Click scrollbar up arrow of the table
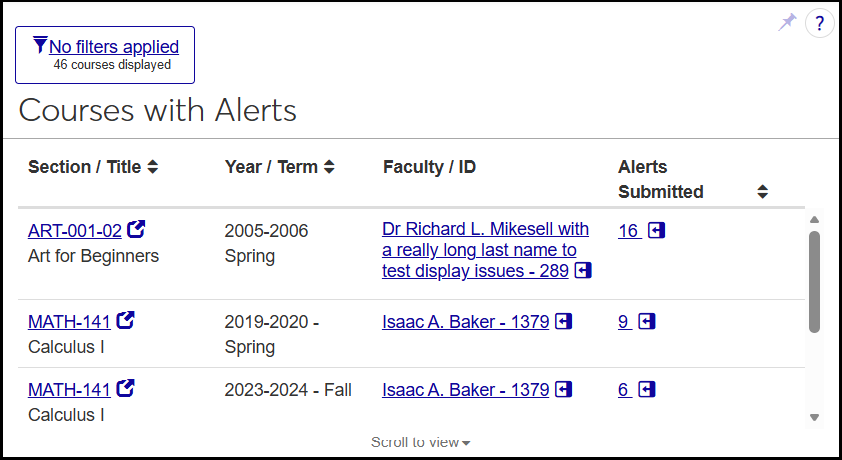 click(x=815, y=220)
